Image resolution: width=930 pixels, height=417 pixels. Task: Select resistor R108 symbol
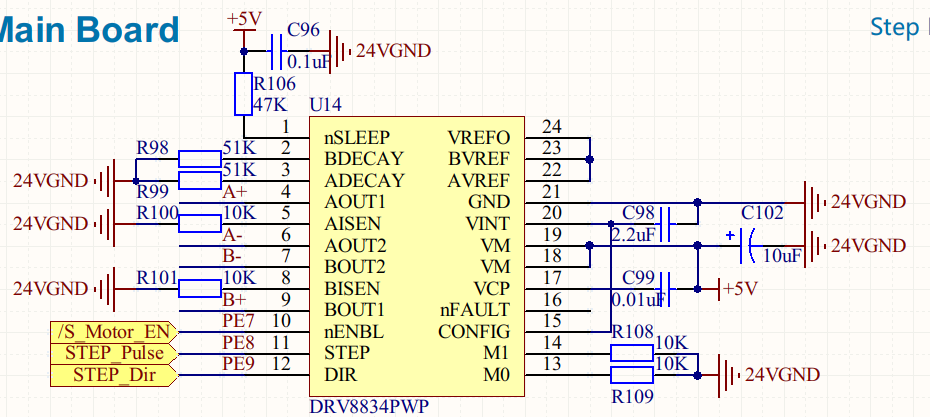tap(632, 354)
